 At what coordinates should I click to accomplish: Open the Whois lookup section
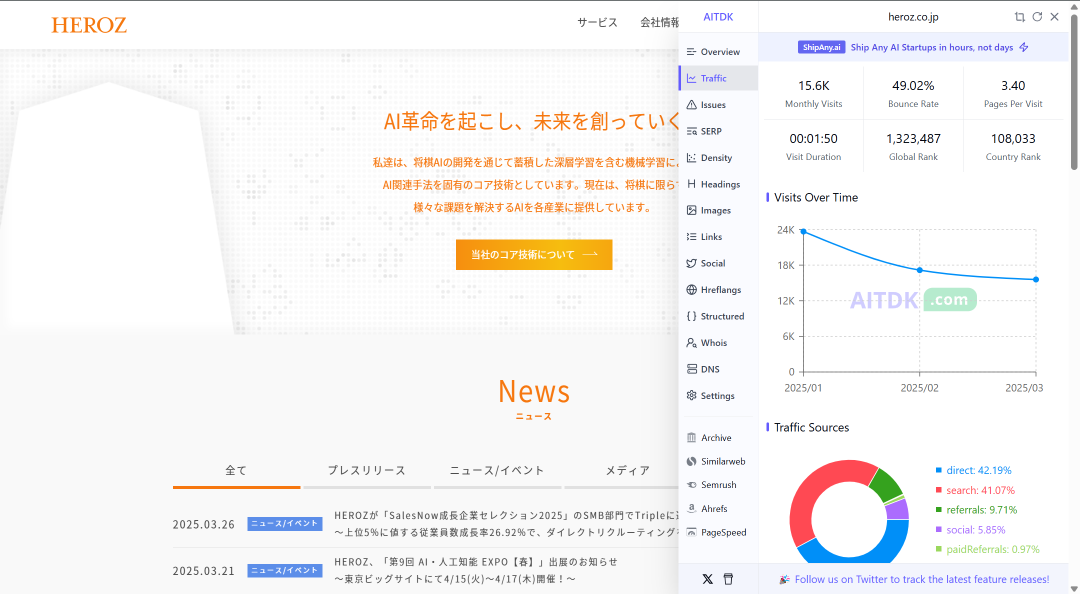[718, 342]
